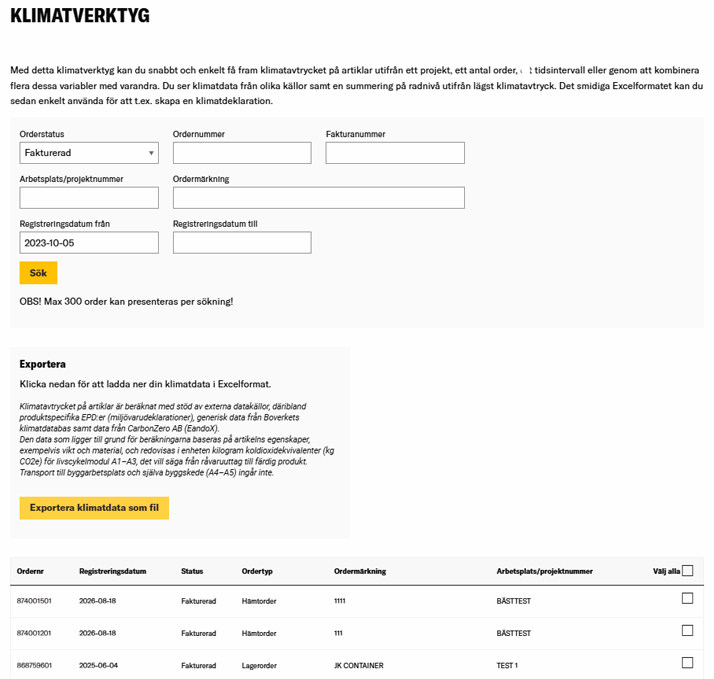Click the Lagerorder order type cell

(x=259, y=666)
